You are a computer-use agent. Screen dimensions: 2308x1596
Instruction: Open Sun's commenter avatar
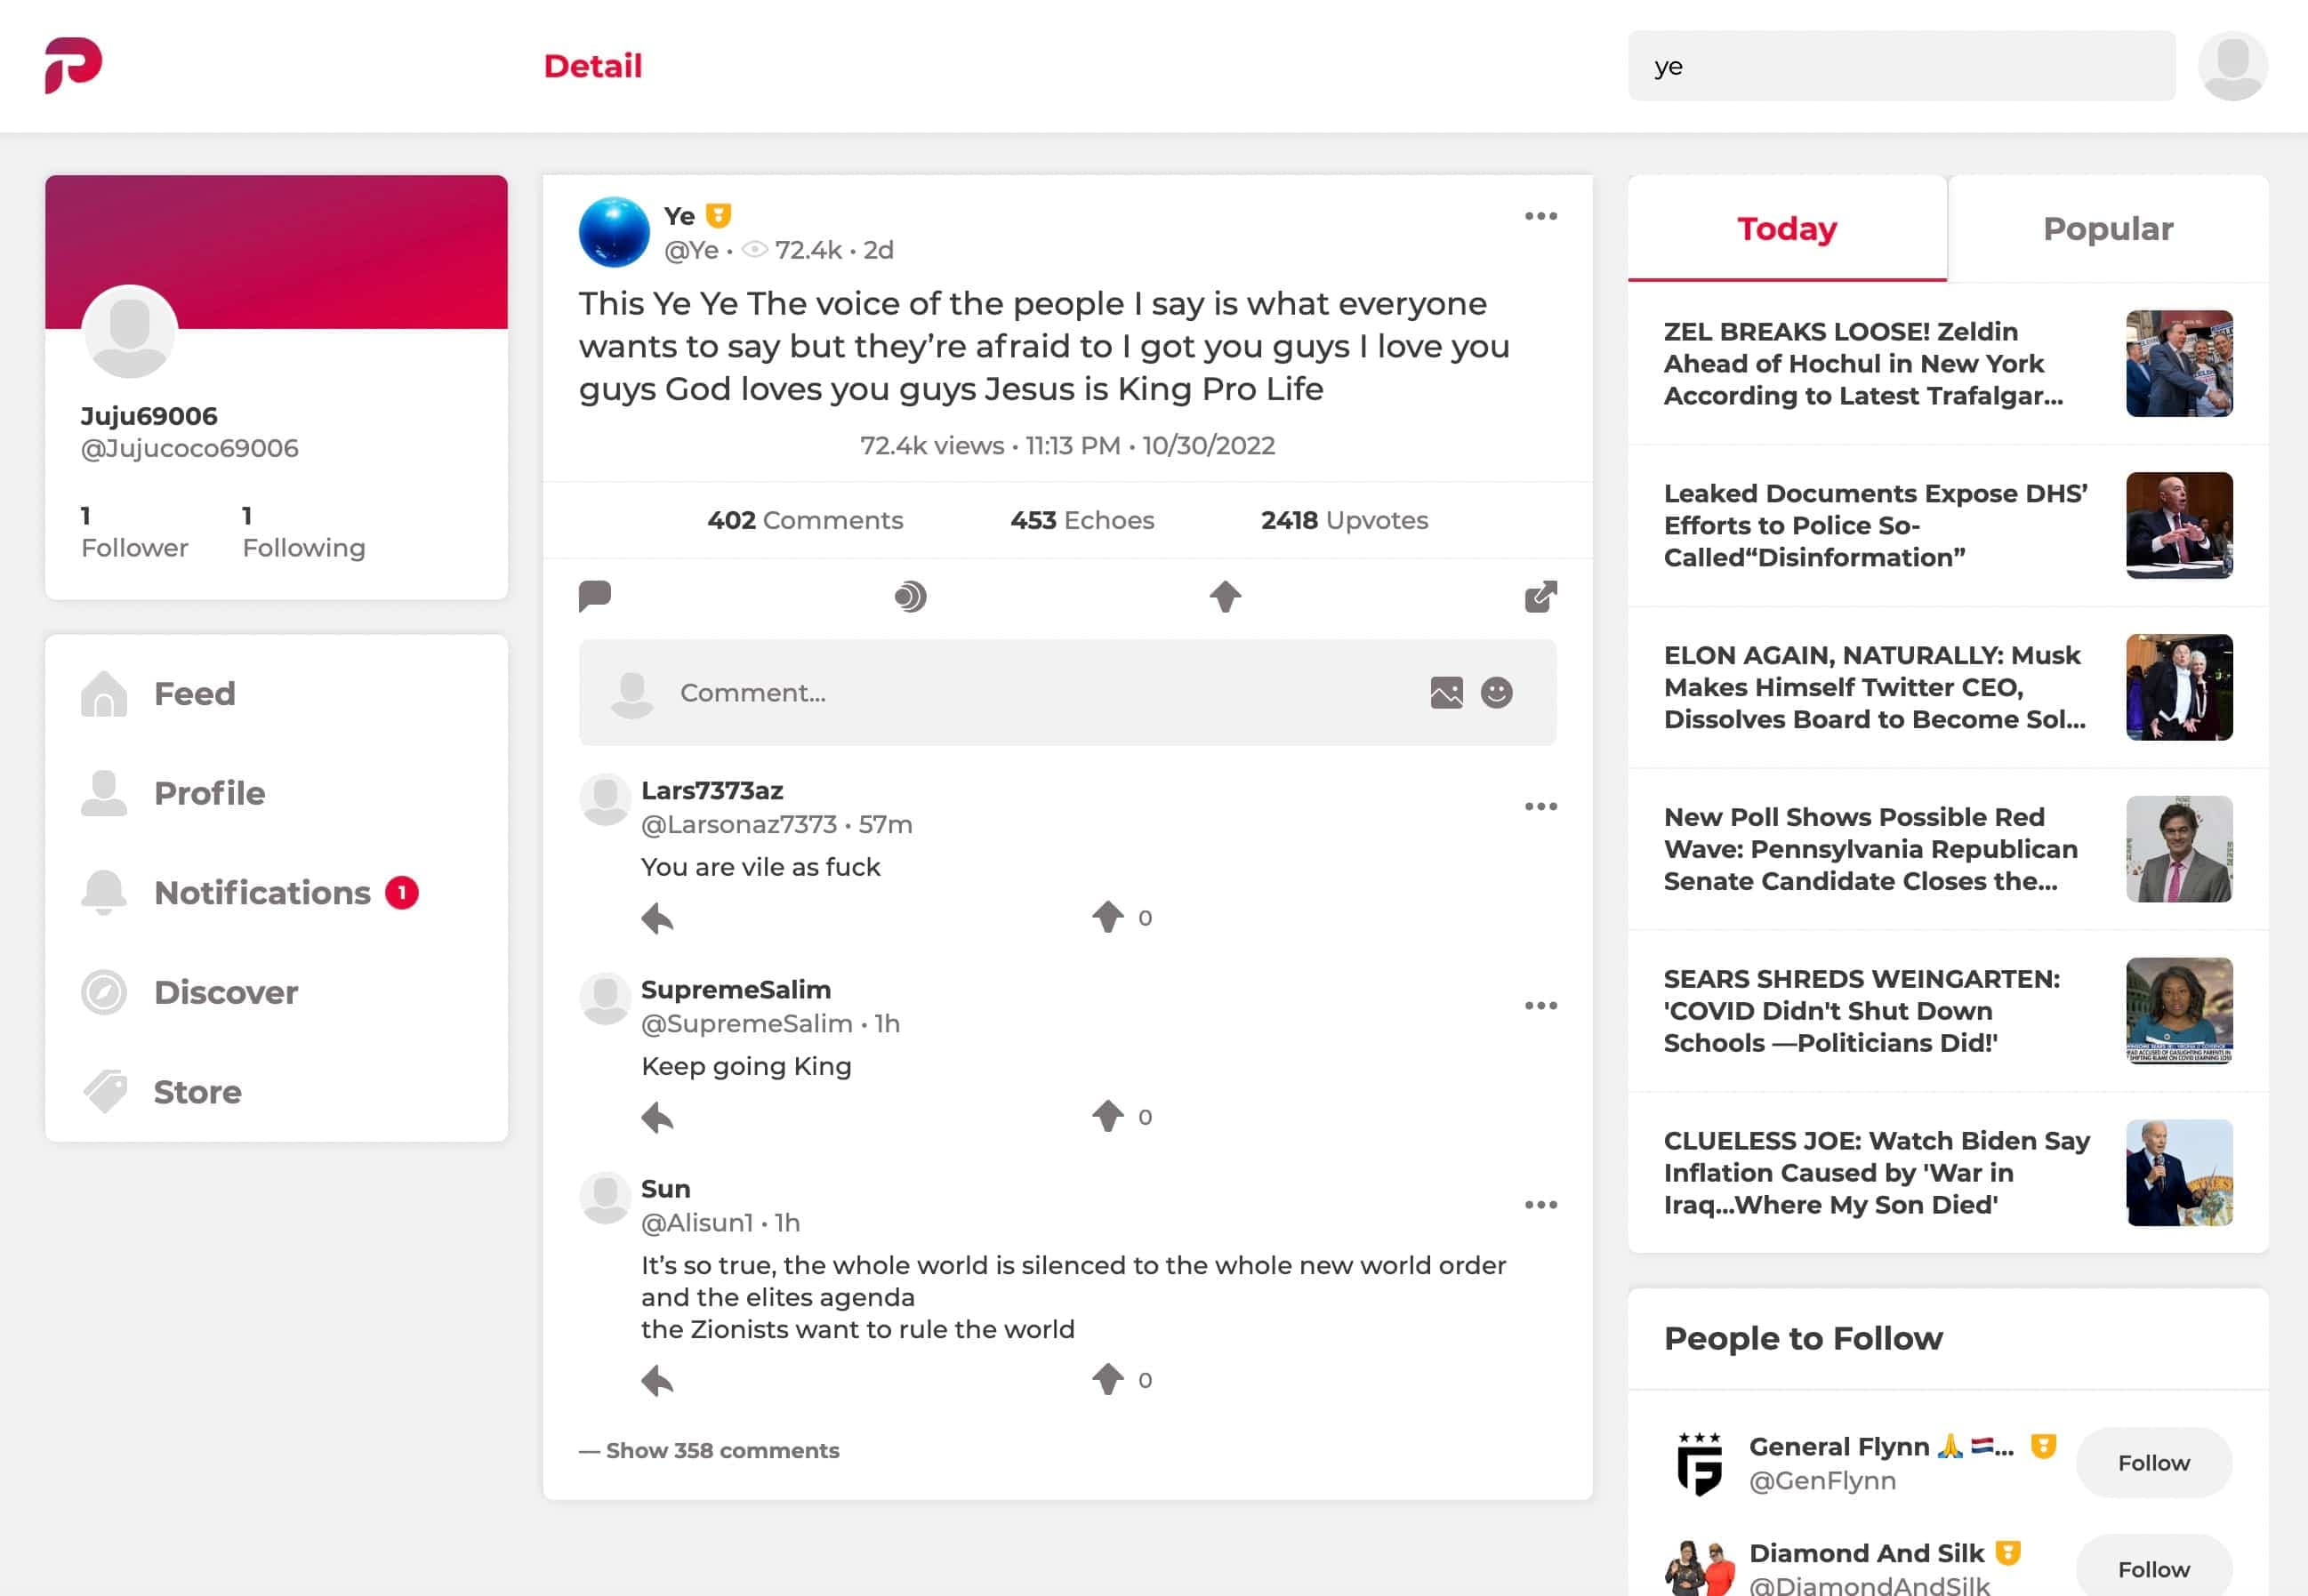(605, 1197)
